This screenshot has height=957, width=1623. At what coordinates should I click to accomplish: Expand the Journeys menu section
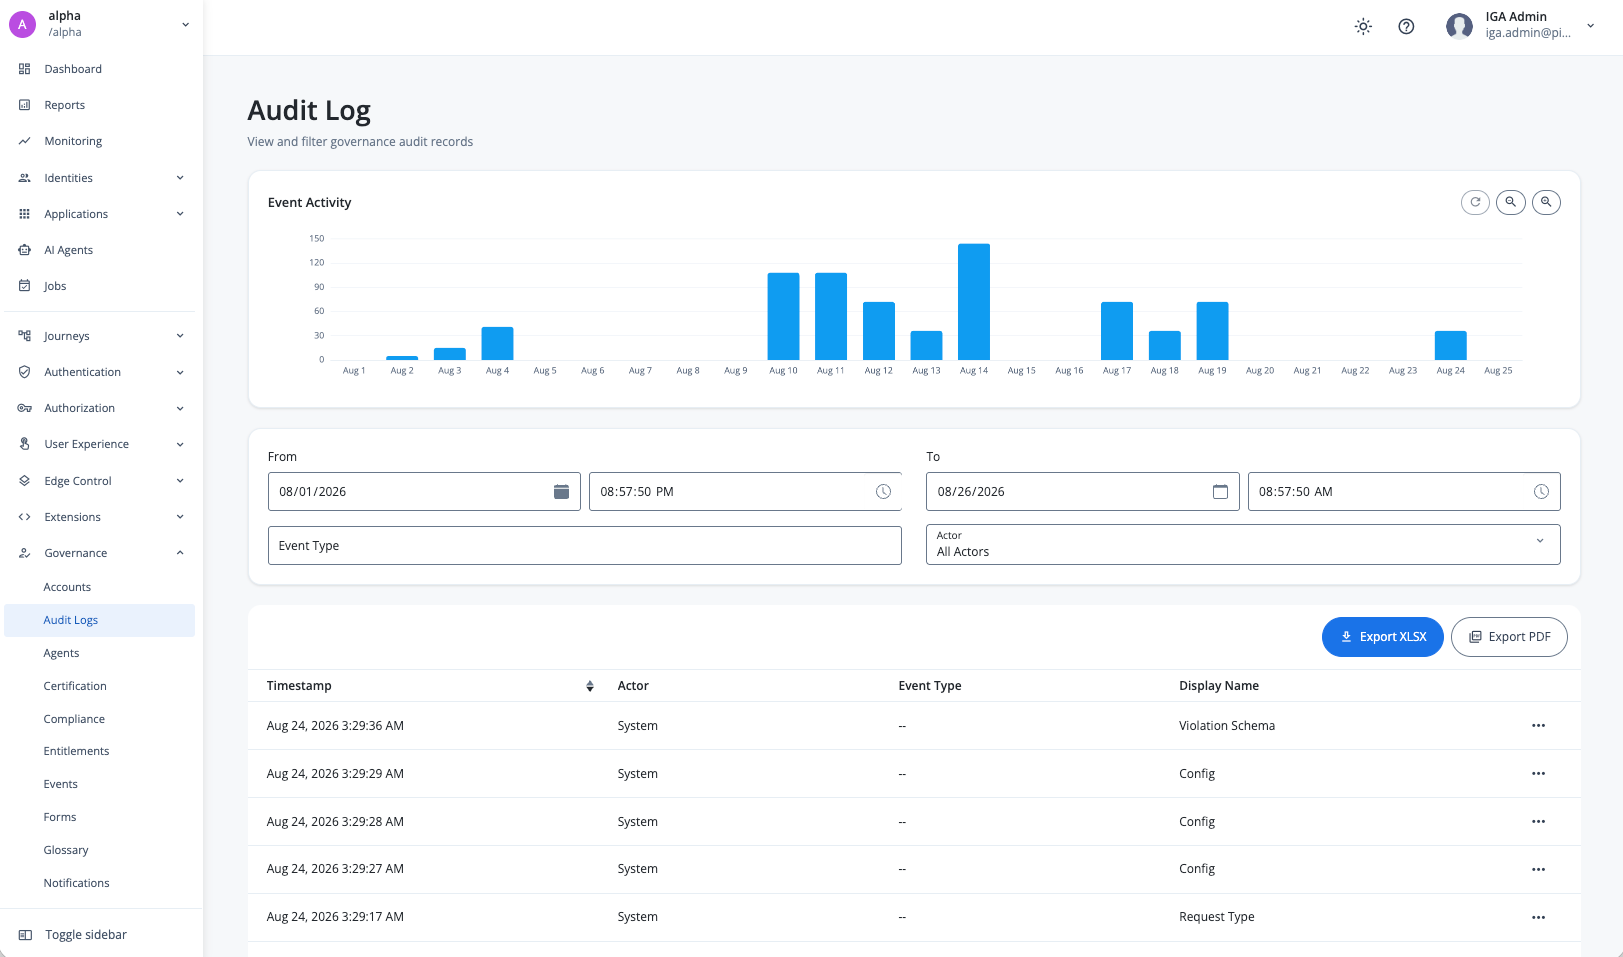pos(101,336)
